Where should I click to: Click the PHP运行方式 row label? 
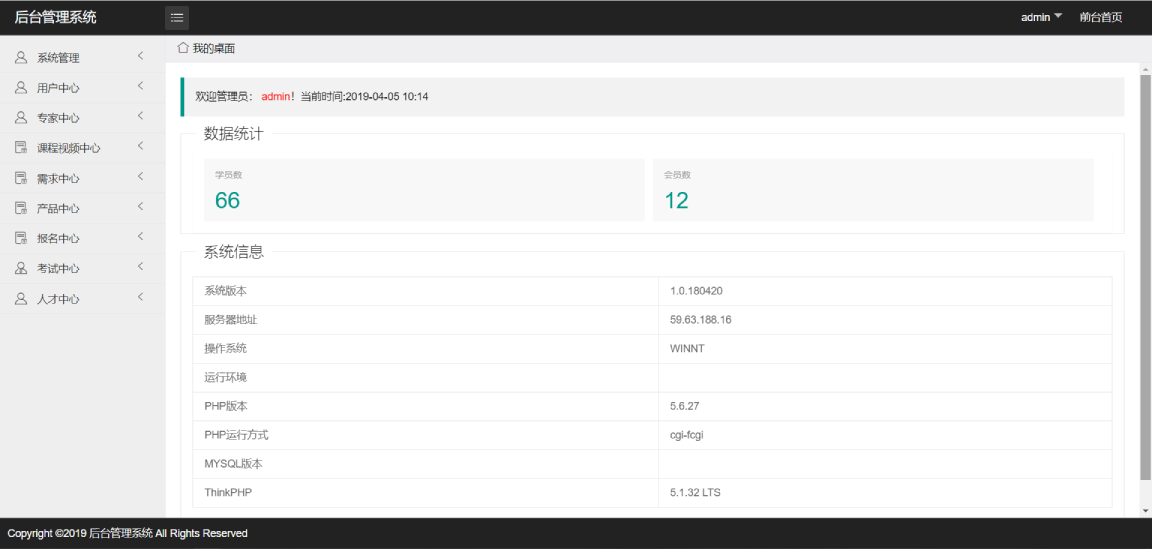[x=236, y=435]
